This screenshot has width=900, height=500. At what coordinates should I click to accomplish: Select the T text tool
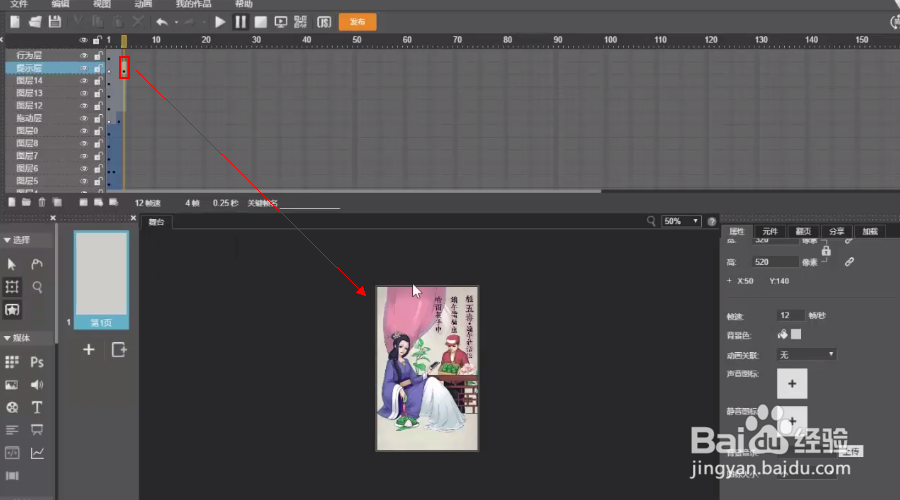[37, 407]
